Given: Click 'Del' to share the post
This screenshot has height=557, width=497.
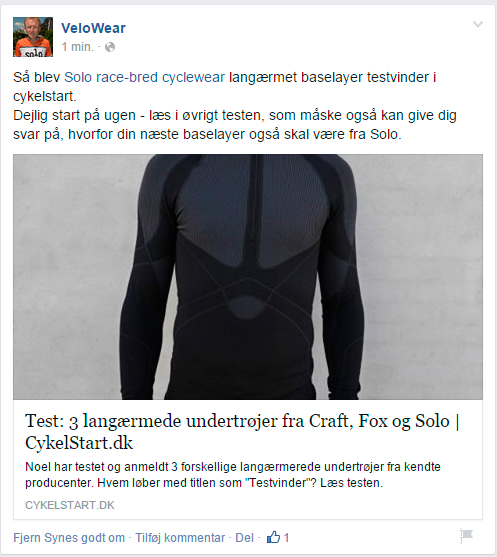Looking at the screenshot, I should tap(244, 538).
